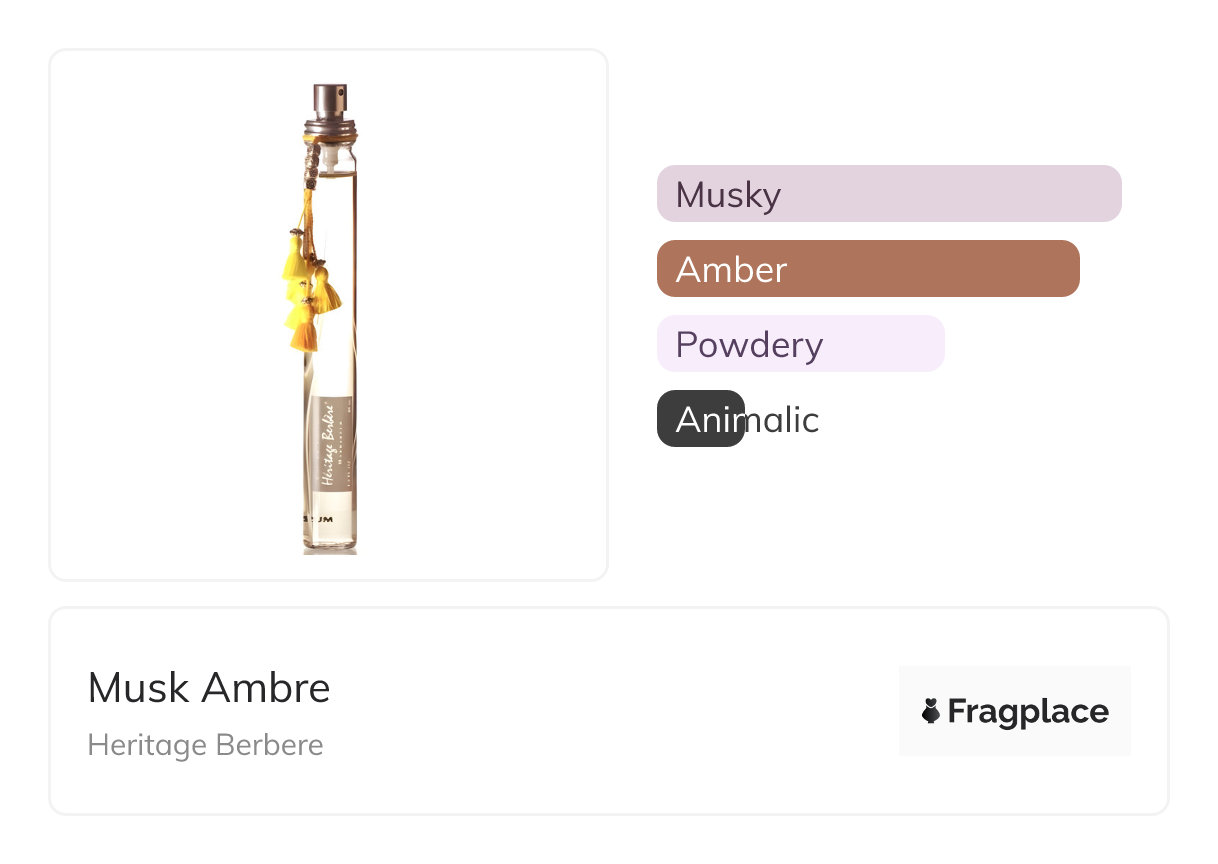1218x864 pixels.
Task: Click the spray cap of the perfume bottle
Action: (328, 101)
